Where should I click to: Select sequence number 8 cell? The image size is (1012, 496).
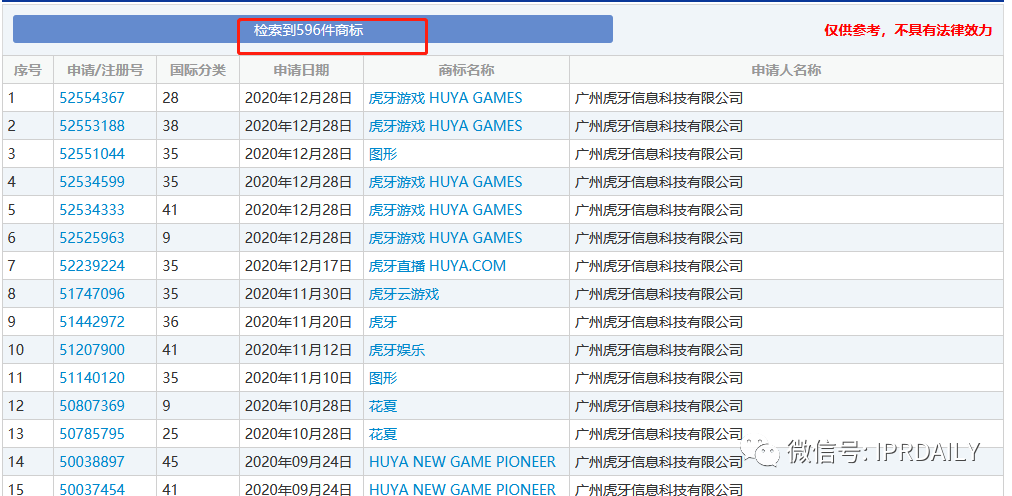[28, 294]
